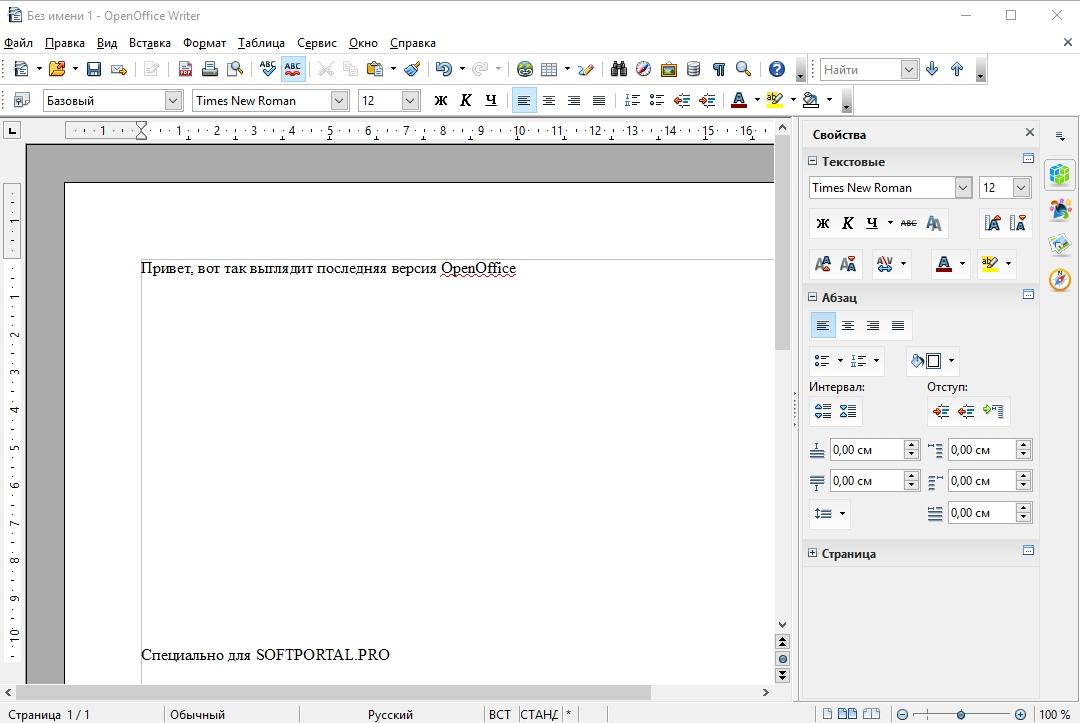Screen dimensions: 1080x723
Task: Click the Русский language status field
Action: [391, 714]
